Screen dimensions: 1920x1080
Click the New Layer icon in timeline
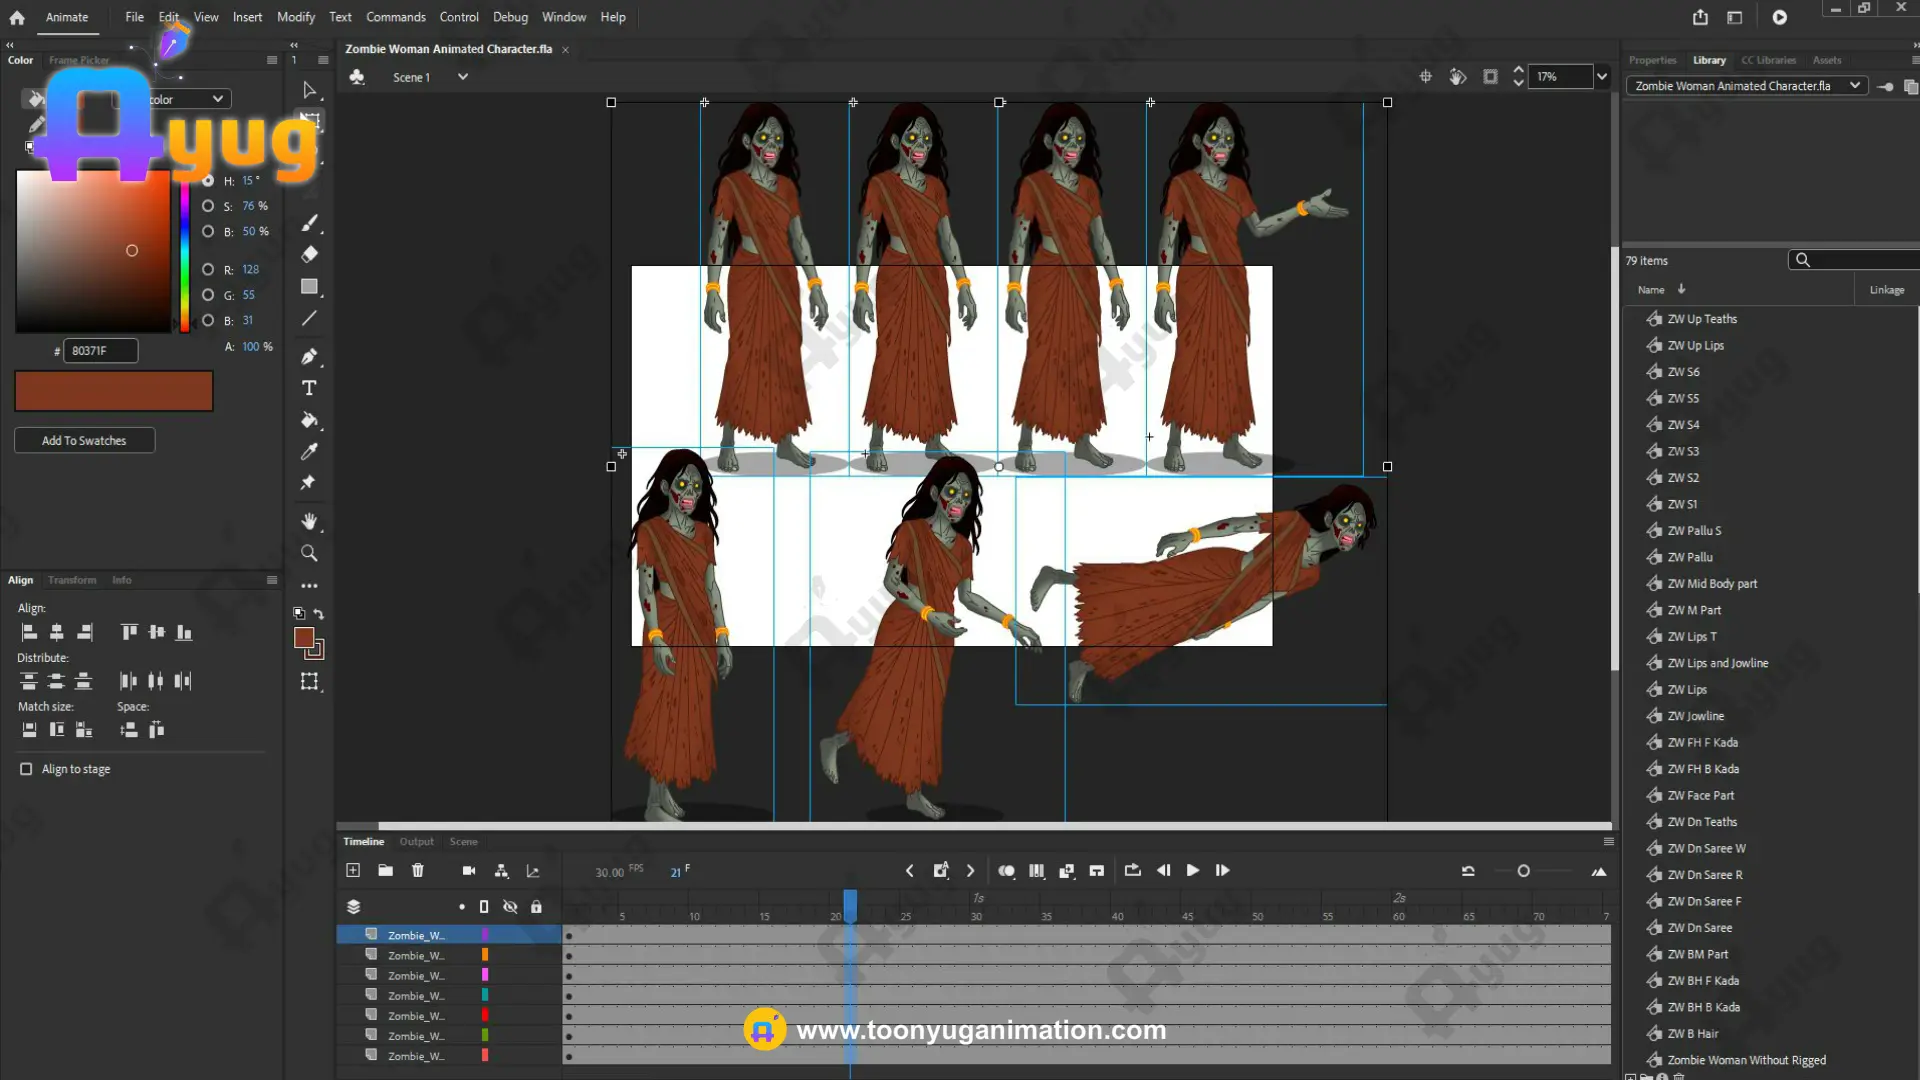pyautogui.click(x=353, y=871)
